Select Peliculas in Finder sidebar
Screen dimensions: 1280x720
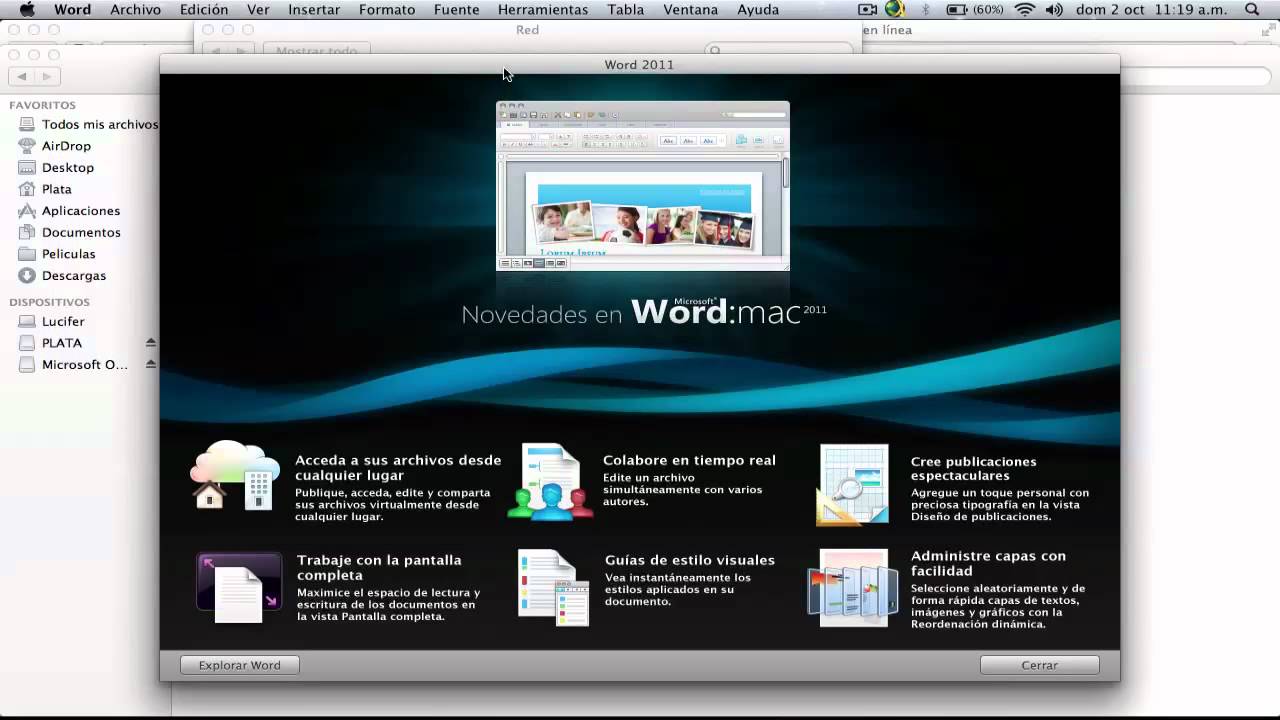click(x=68, y=254)
